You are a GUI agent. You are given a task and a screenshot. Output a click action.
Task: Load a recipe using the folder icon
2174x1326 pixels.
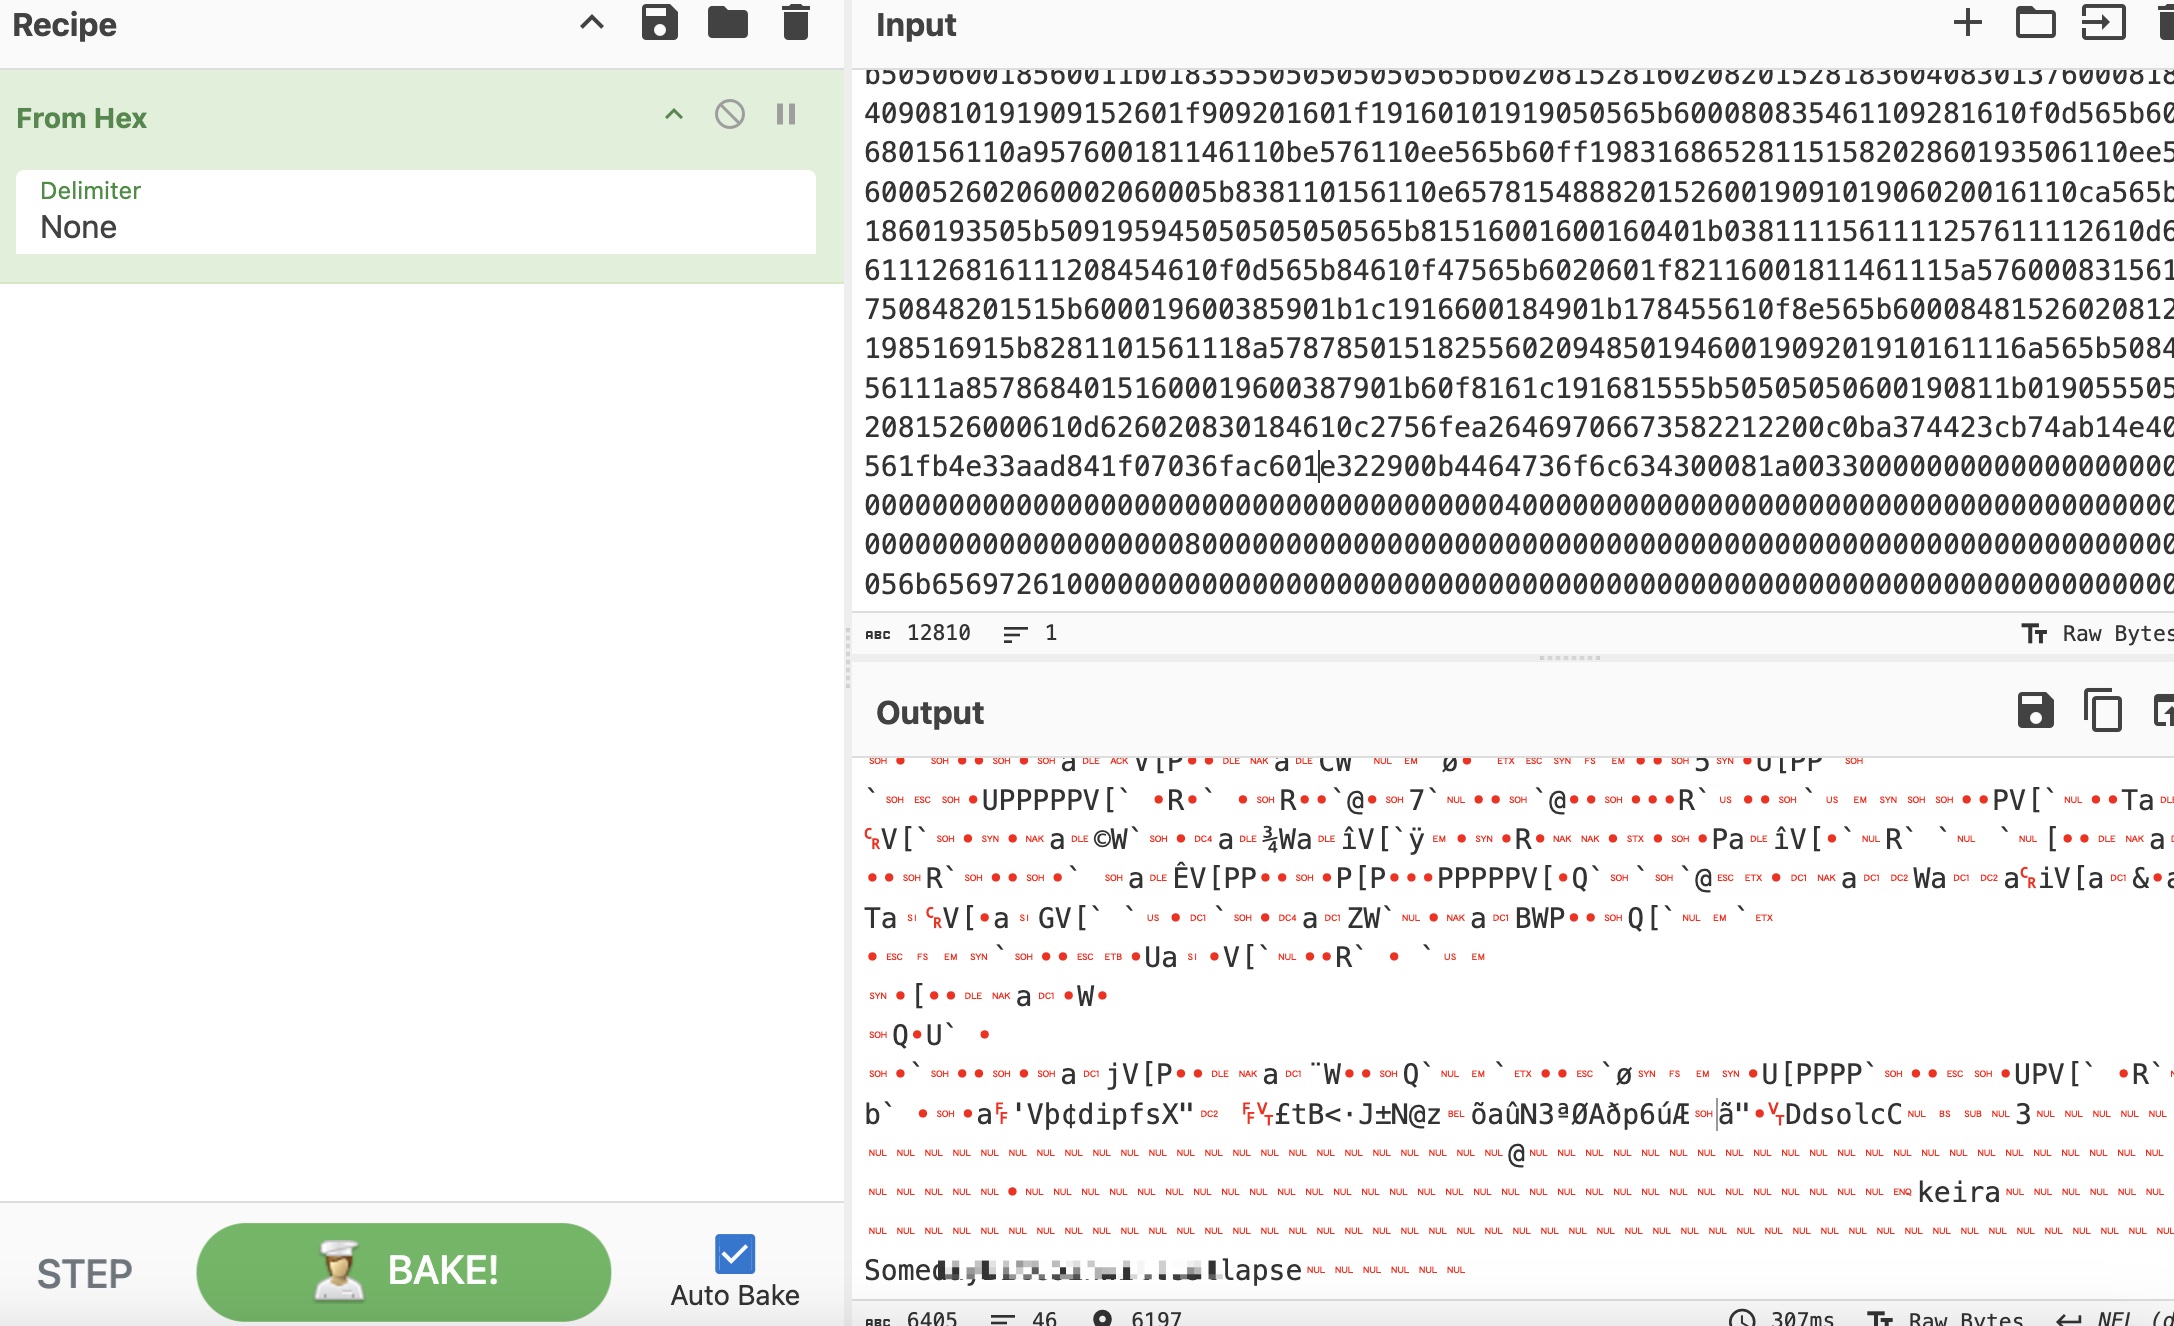tap(727, 22)
